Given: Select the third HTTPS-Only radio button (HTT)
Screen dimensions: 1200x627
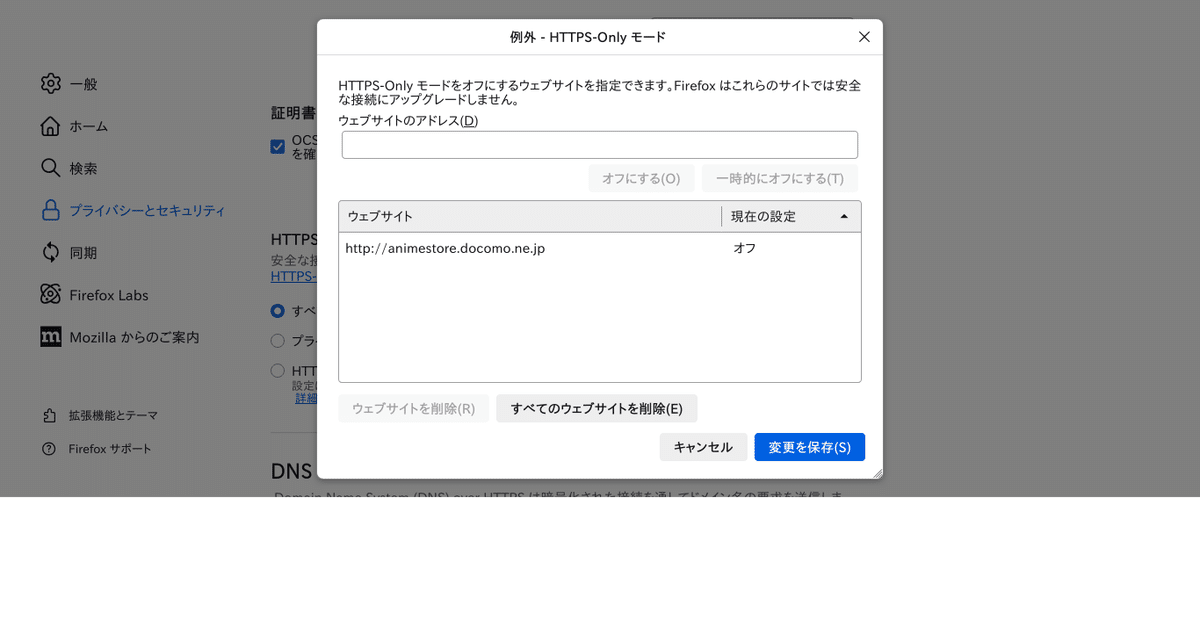Looking at the screenshot, I should click(278, 371).
